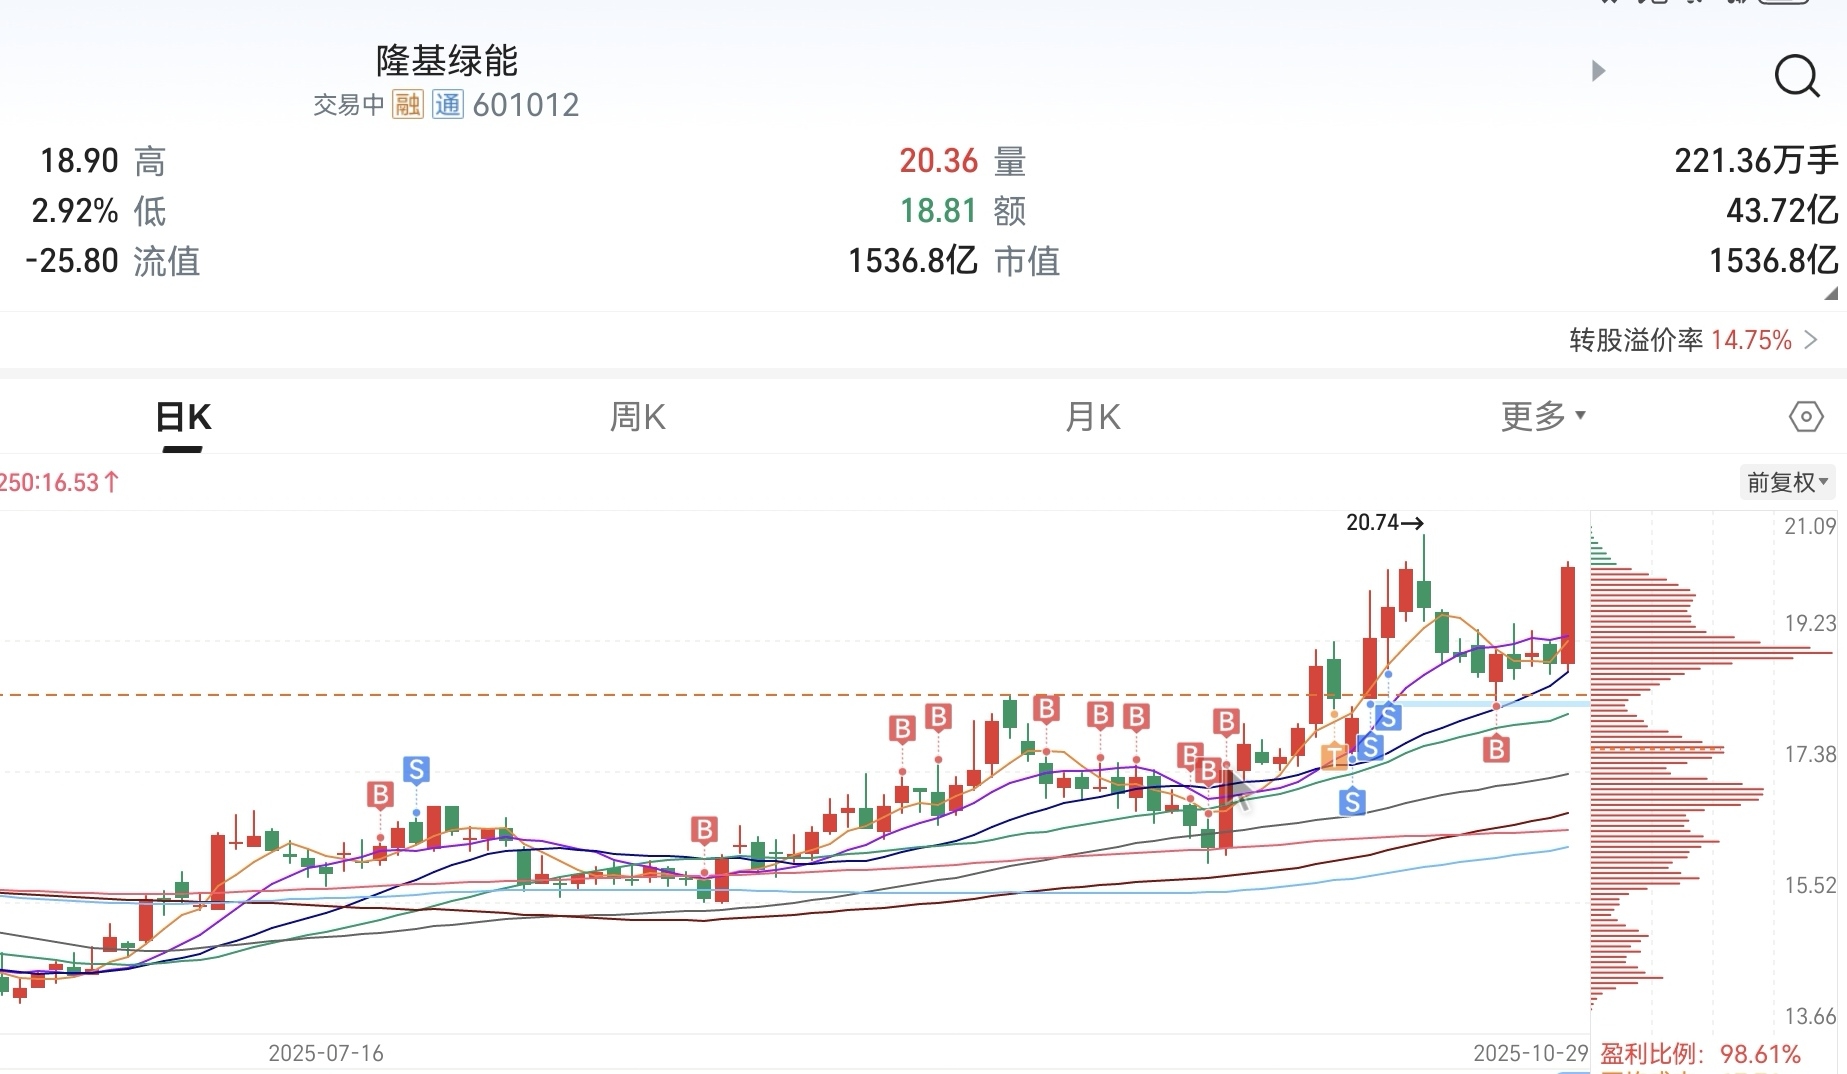This screenshot has height=1074, width=1847.
Task: Tap the 融 margin trading badge
Action: [x=407, y=104]
